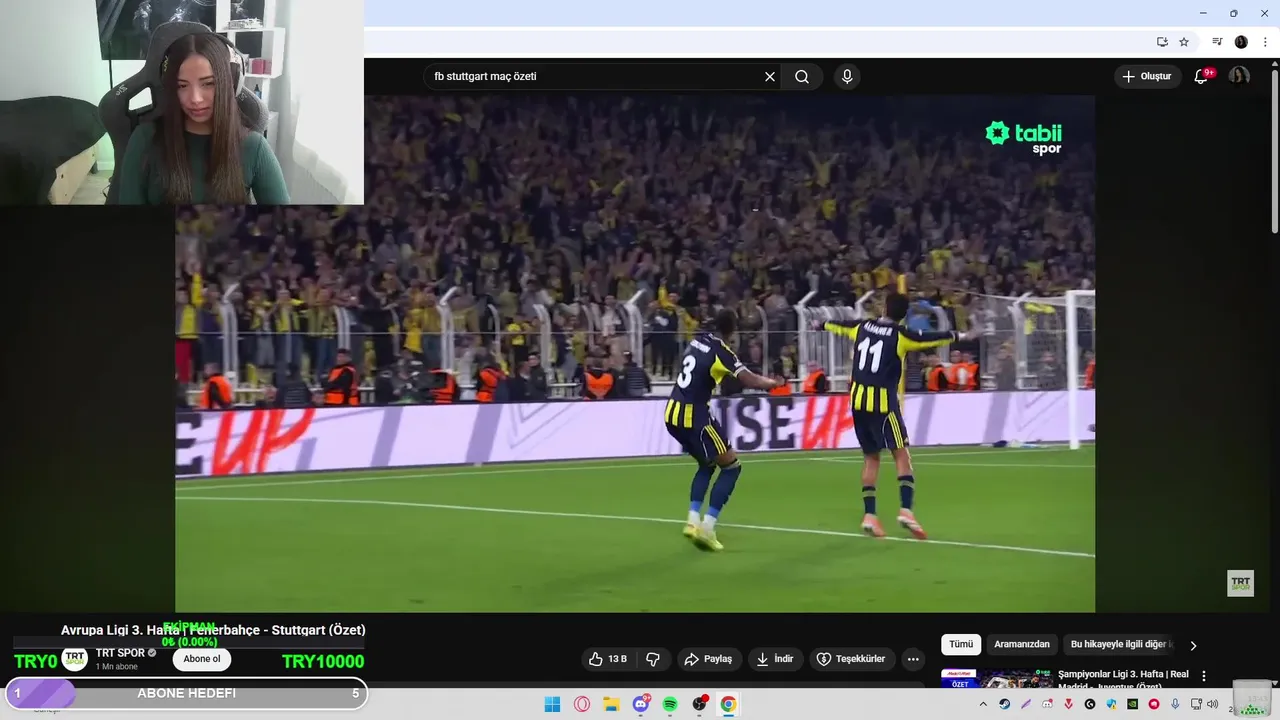The image size is (1280, 720).
Task: Open the Oluştur create menu
Action: pos(1147,77)
